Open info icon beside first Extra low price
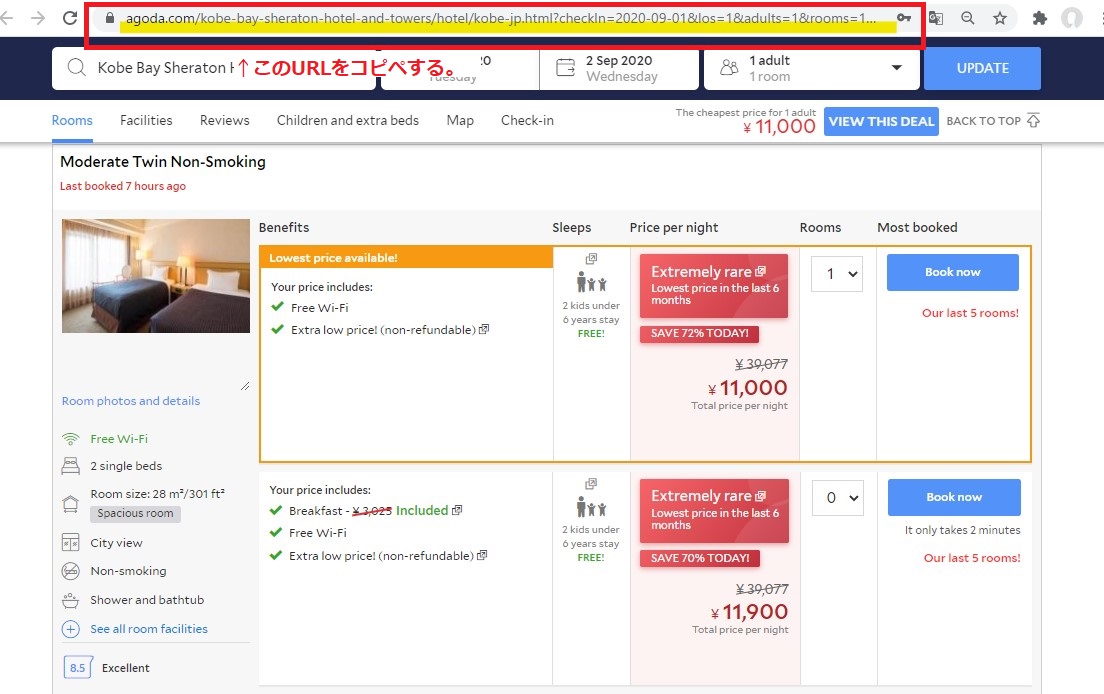Image resolution: width=1104 pixels, height=694 pixels. [x=484, y=329]
